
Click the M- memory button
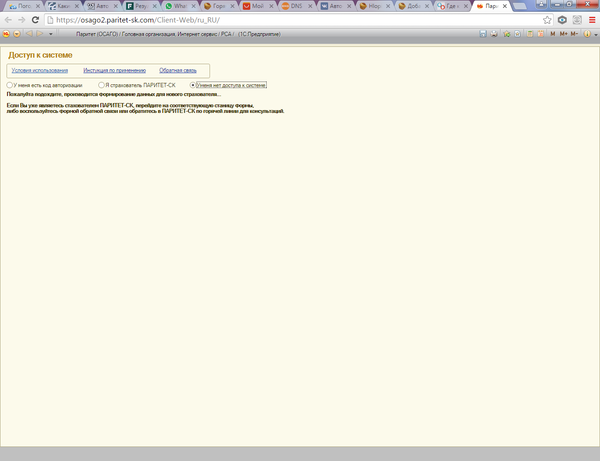click(x=574, y=34)
